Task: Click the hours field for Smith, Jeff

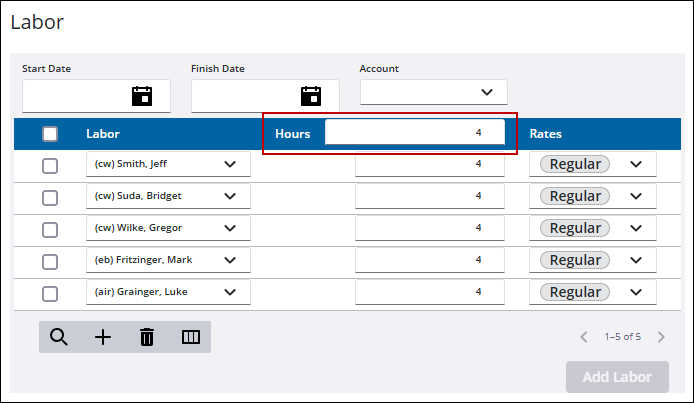Action: pos(430,165)
